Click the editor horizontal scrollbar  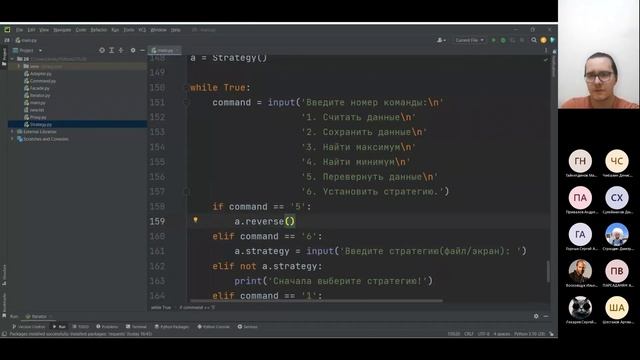pyautogui.click(x=317, y=301)
